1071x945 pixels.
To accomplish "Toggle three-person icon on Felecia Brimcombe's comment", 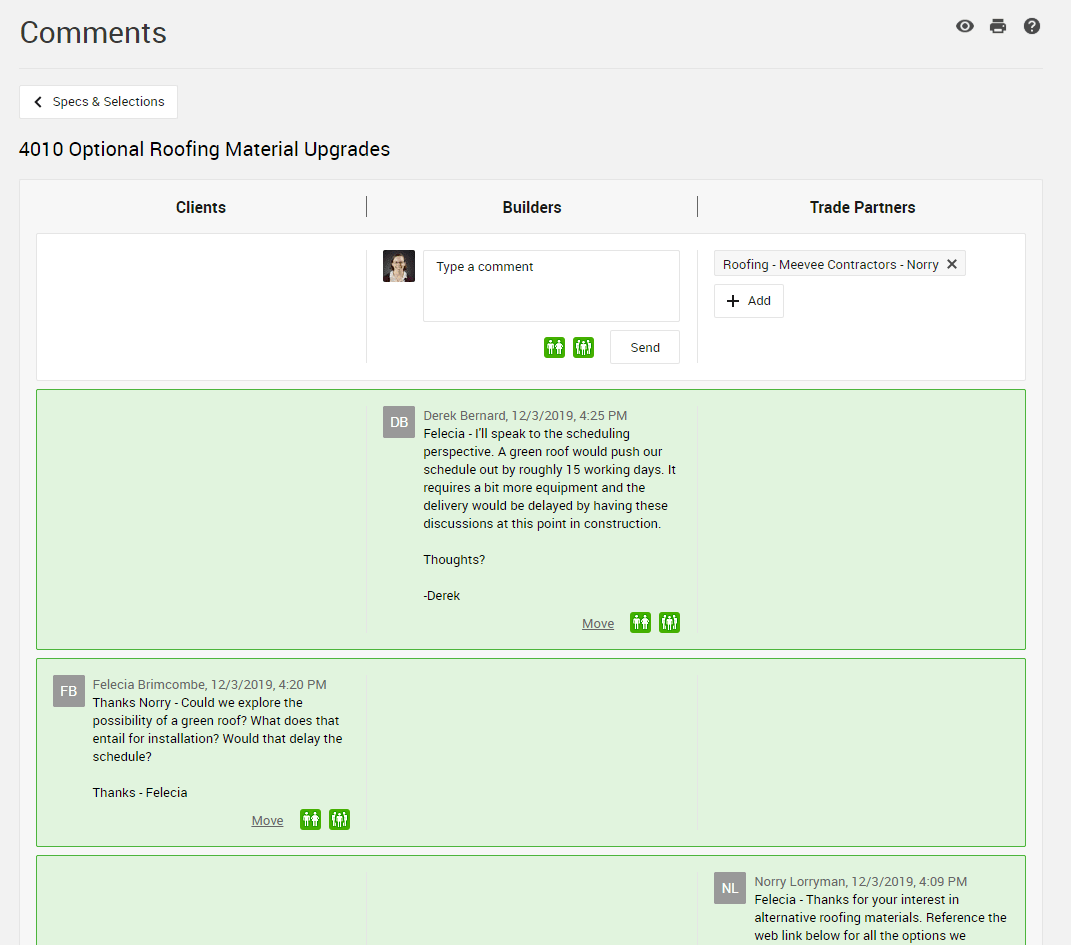I will pyautogui.click(x=340, y=819).
